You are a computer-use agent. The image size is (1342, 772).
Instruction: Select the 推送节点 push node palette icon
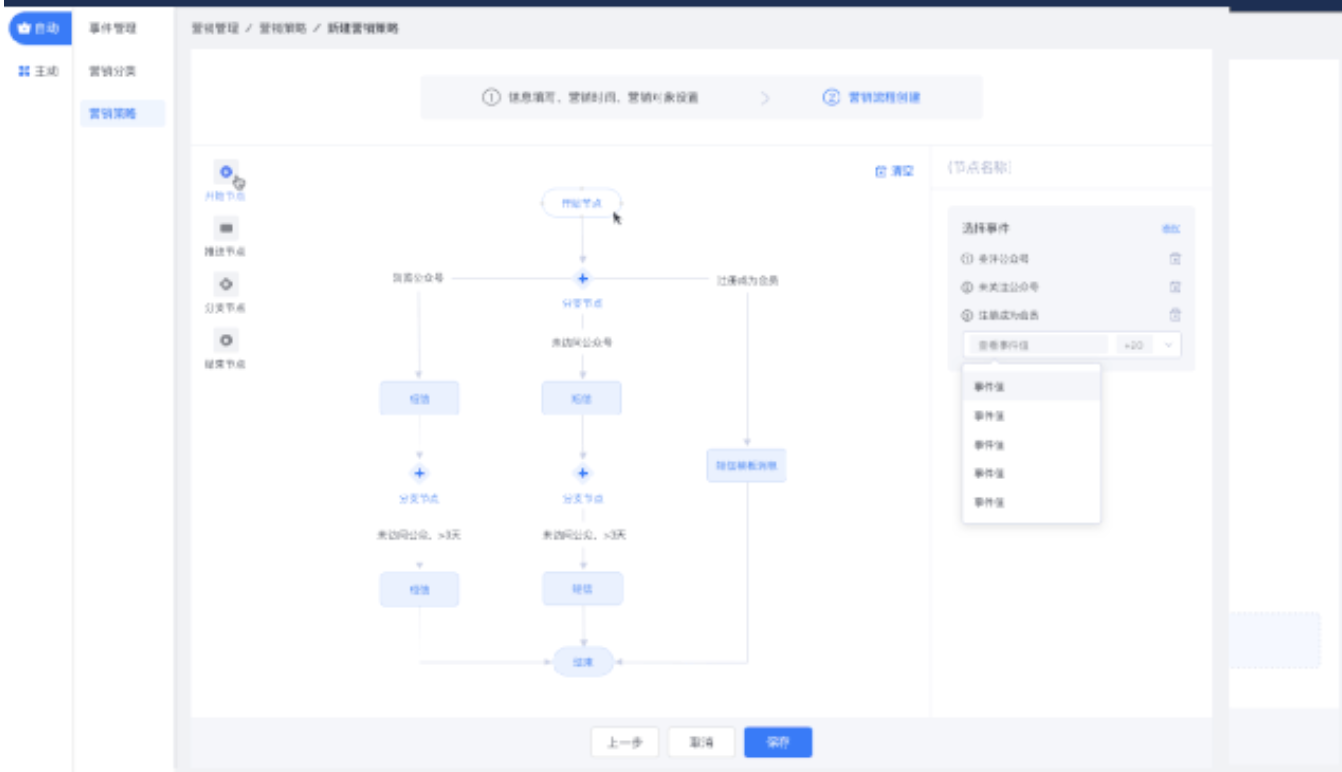(x=226, y=228)
